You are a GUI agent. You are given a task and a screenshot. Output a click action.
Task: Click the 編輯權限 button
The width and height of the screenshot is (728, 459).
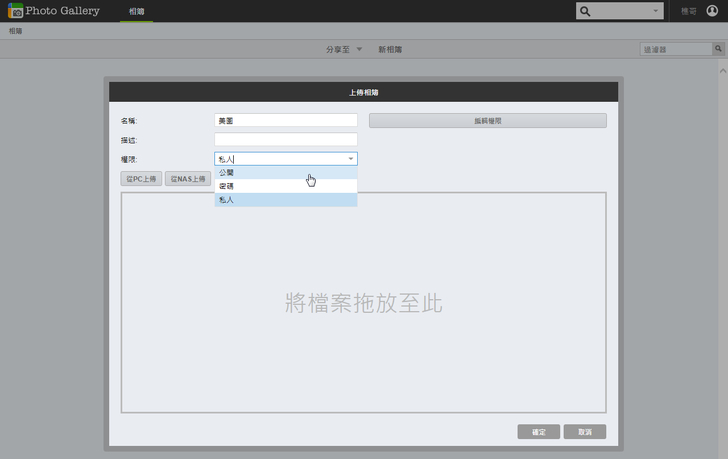coord(488,121)
